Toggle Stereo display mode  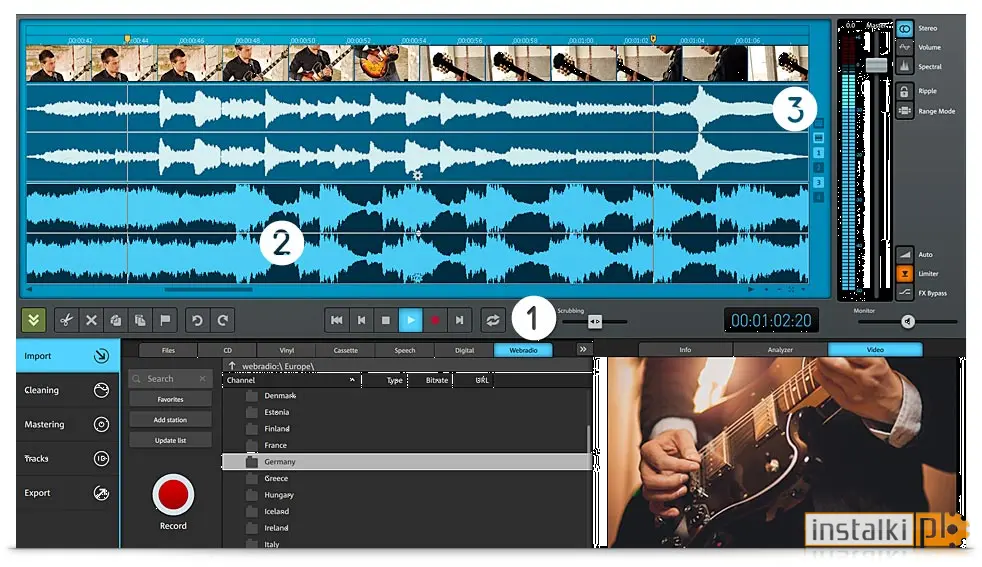pyautogui.click(x=904, y=29)
